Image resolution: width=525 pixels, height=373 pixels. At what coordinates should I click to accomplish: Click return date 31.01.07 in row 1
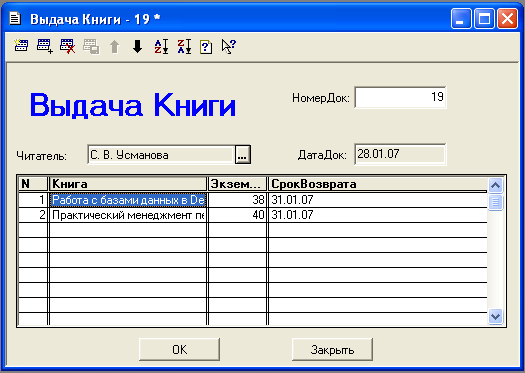point(378,200)
